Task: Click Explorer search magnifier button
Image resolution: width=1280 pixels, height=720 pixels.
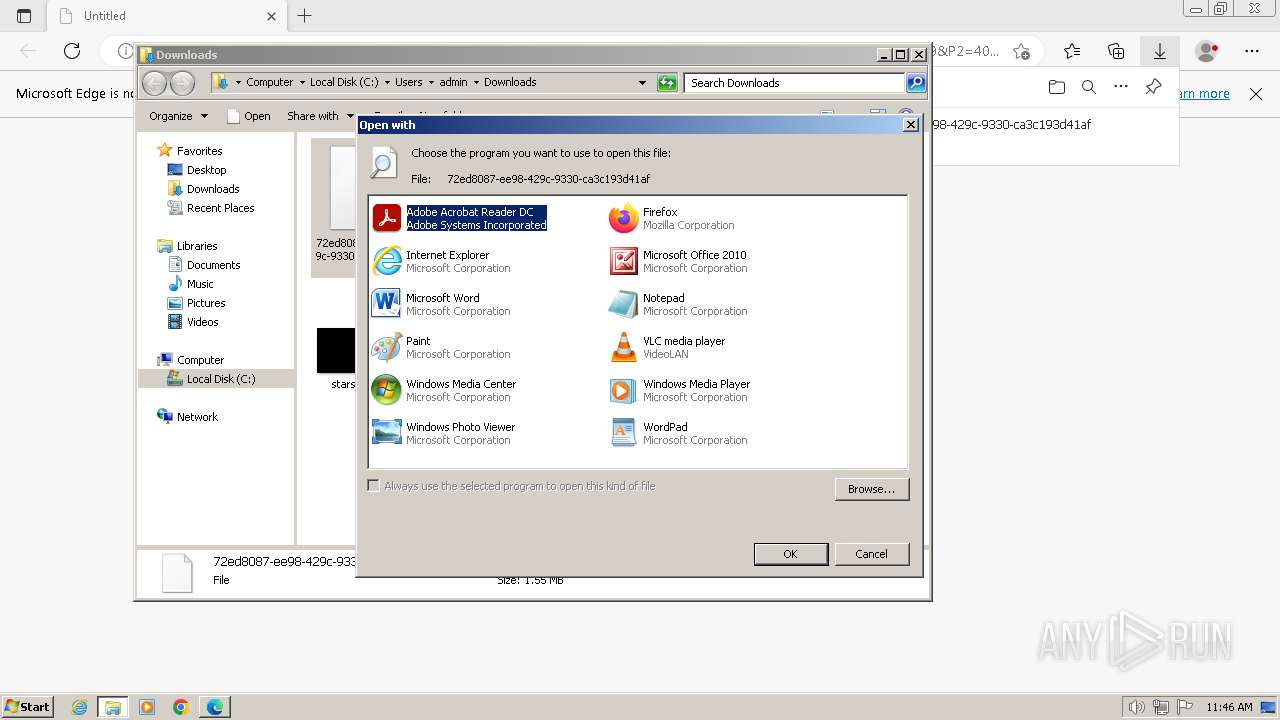Action: pyautogui.click(x=916, y=83)
